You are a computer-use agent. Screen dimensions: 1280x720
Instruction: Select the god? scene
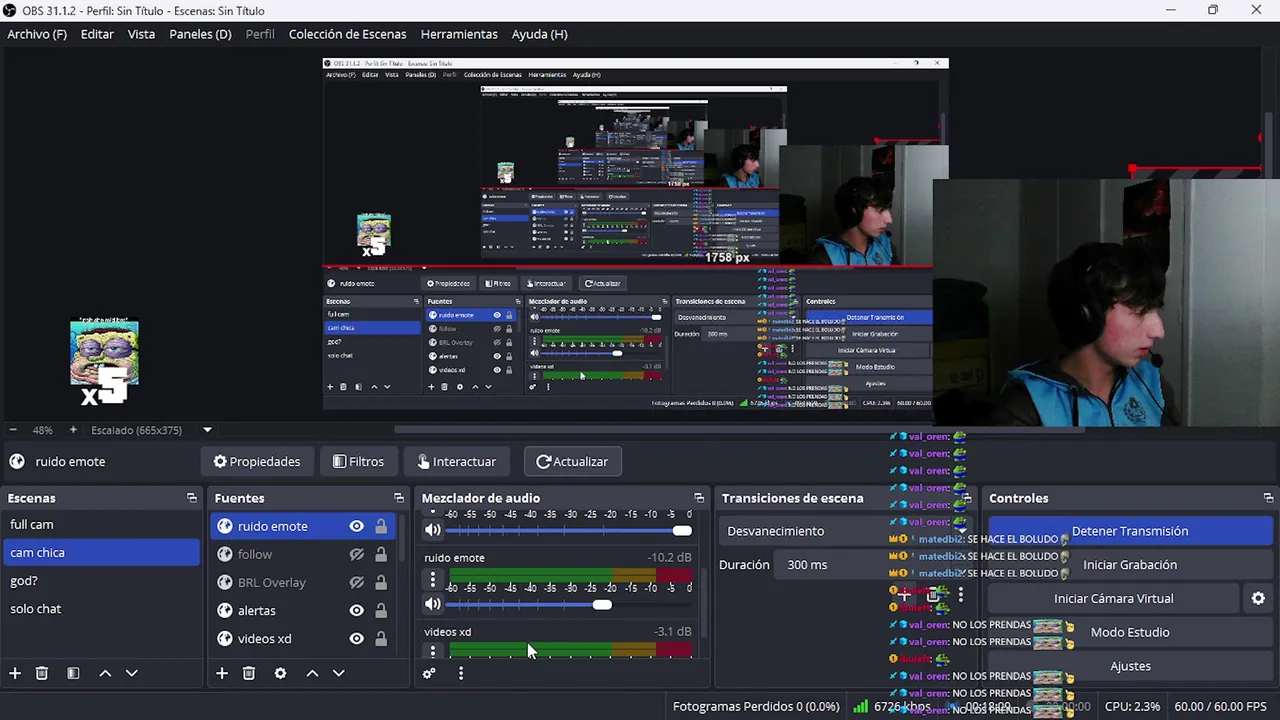(101, 580)
